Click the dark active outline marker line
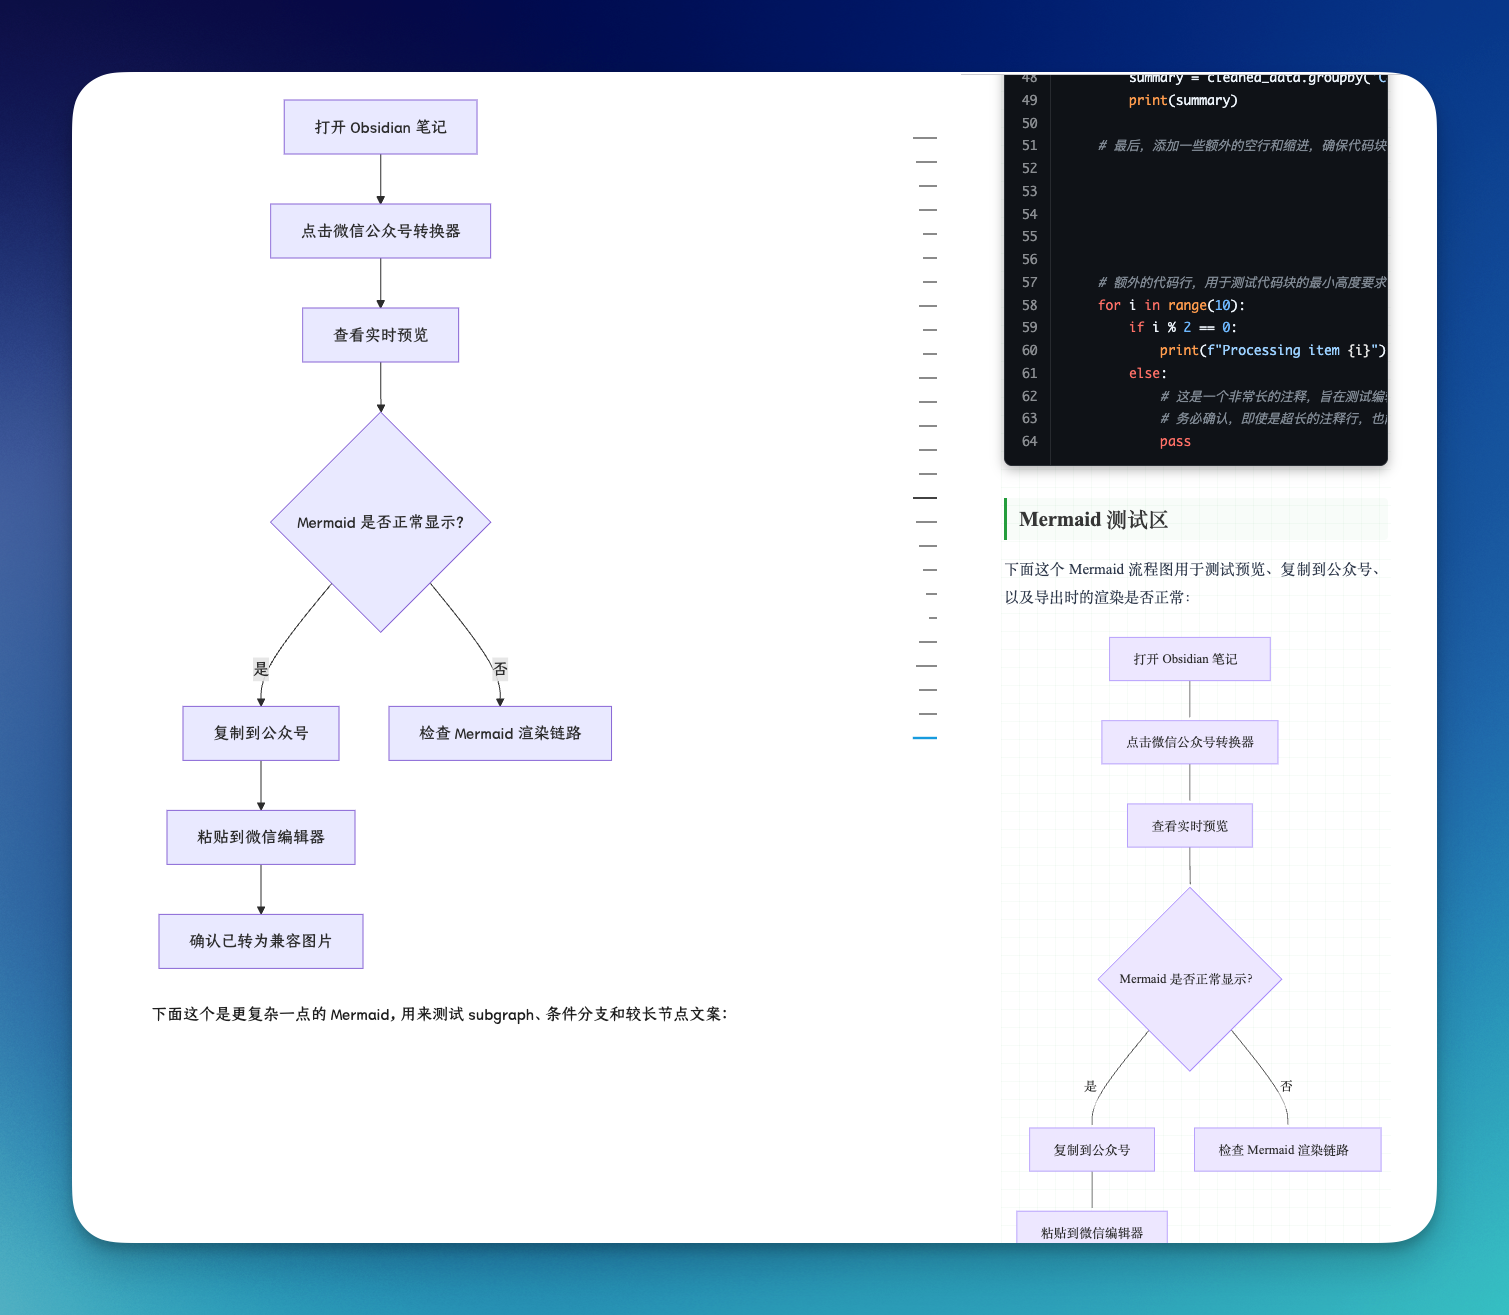Screen dimensions: 1509x1315 [x=925, y=497]
